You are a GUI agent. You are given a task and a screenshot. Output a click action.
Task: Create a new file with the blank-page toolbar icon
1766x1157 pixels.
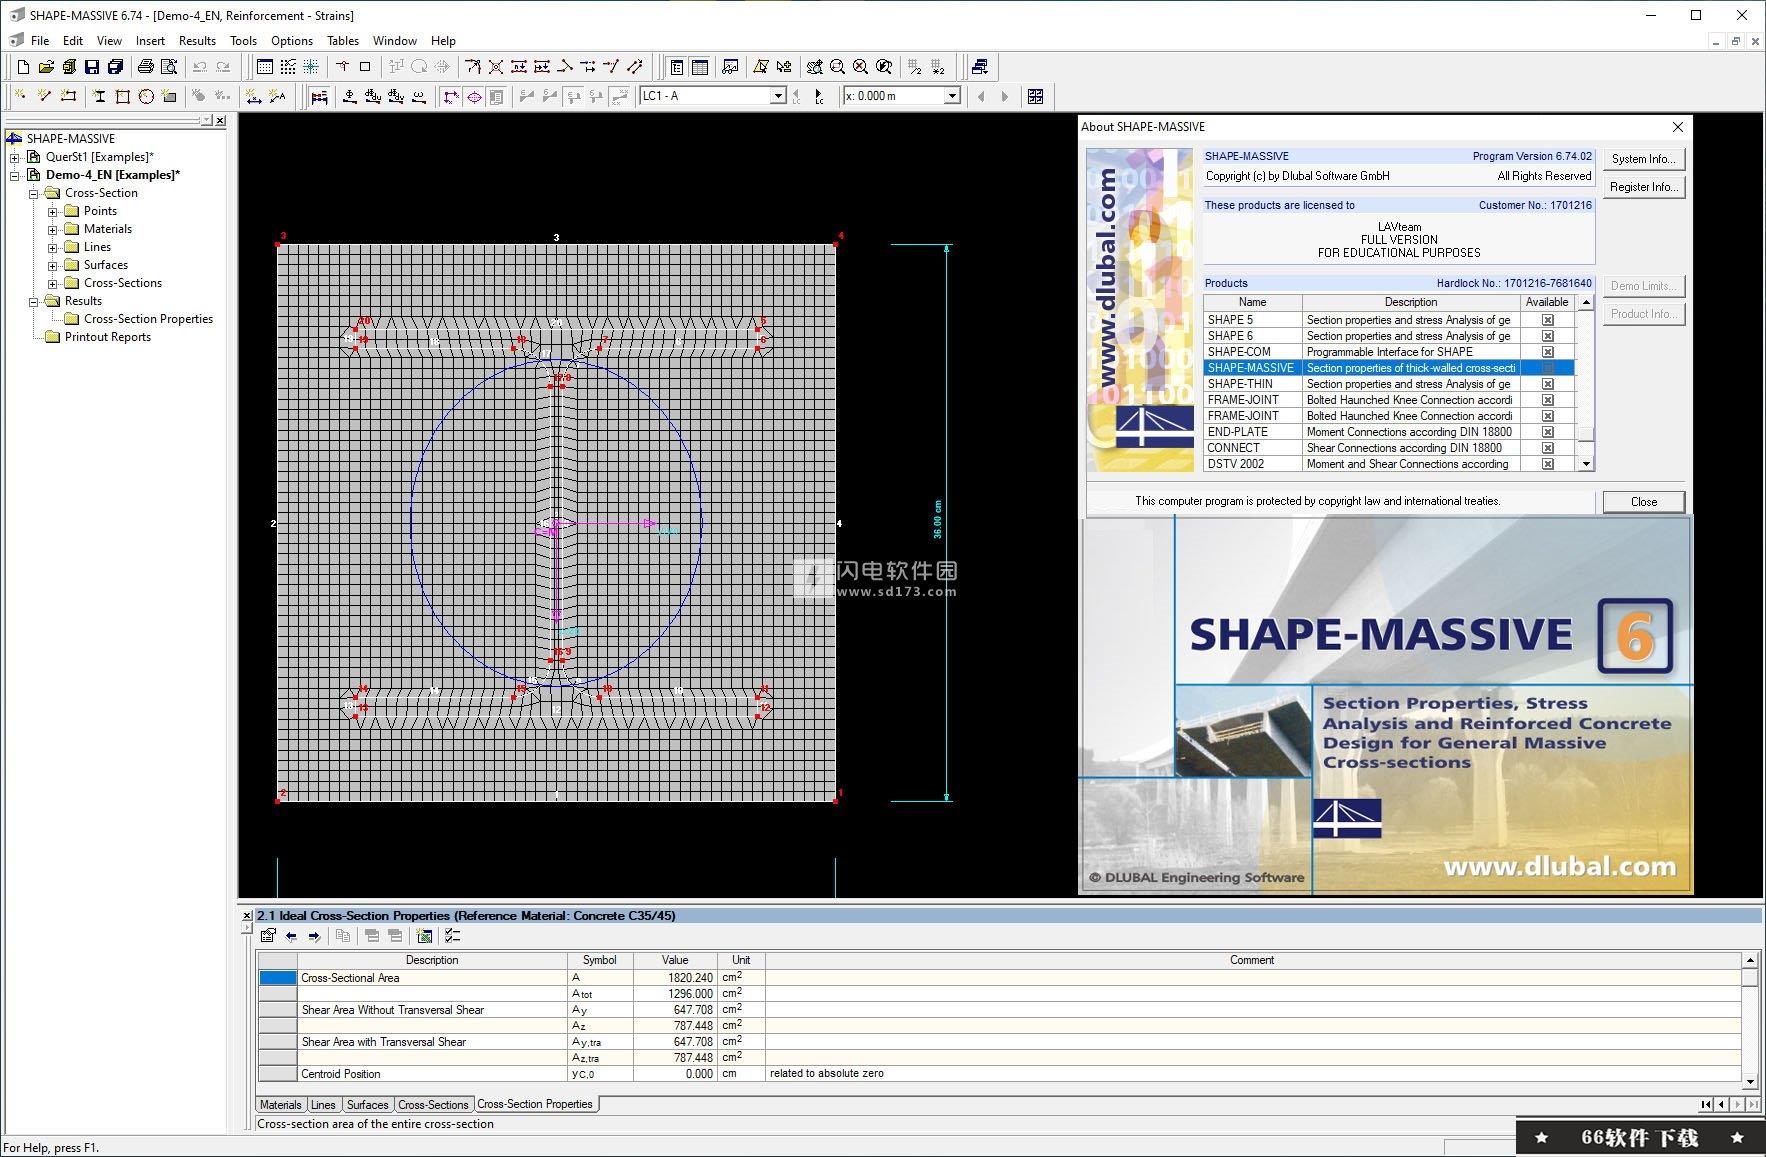coord(23,67)
